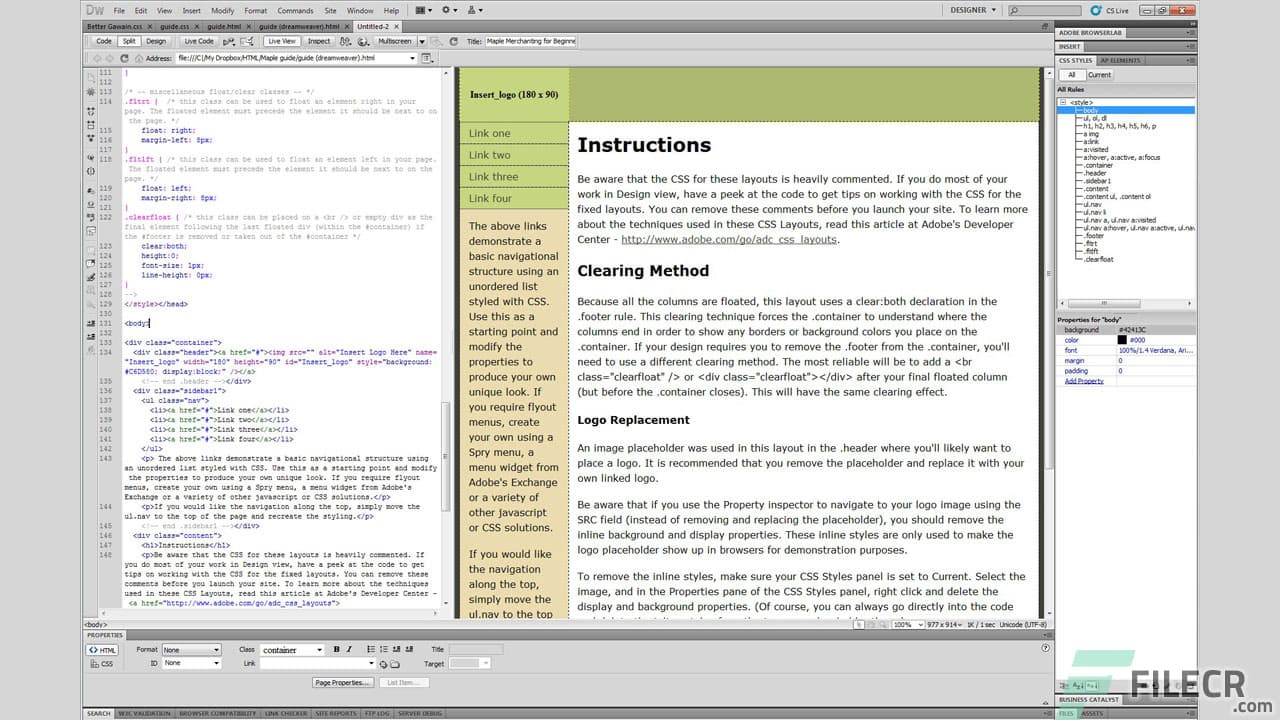Click the Unordered List icon in Properties

point(371,649)
